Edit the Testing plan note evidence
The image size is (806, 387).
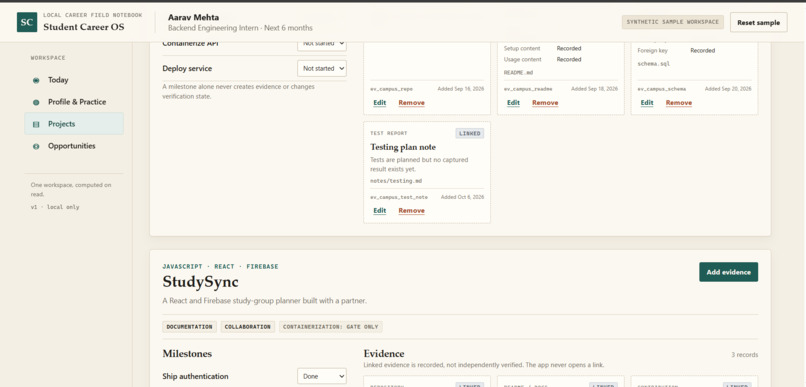379,211
